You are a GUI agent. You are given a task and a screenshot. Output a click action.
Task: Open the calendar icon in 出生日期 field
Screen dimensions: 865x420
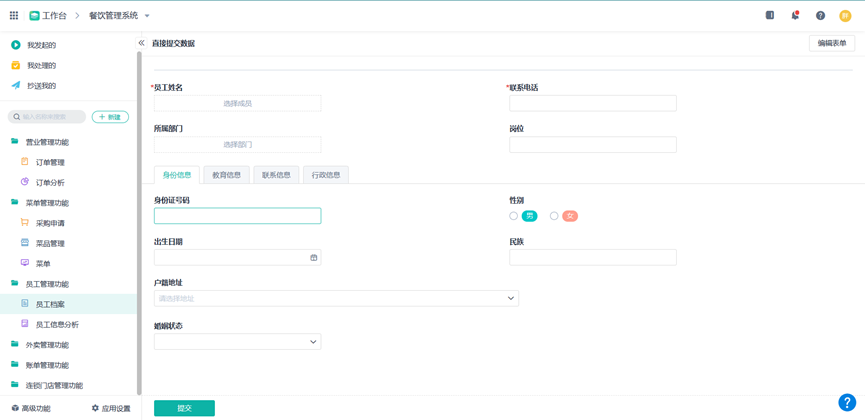click(x=313, y=258)
